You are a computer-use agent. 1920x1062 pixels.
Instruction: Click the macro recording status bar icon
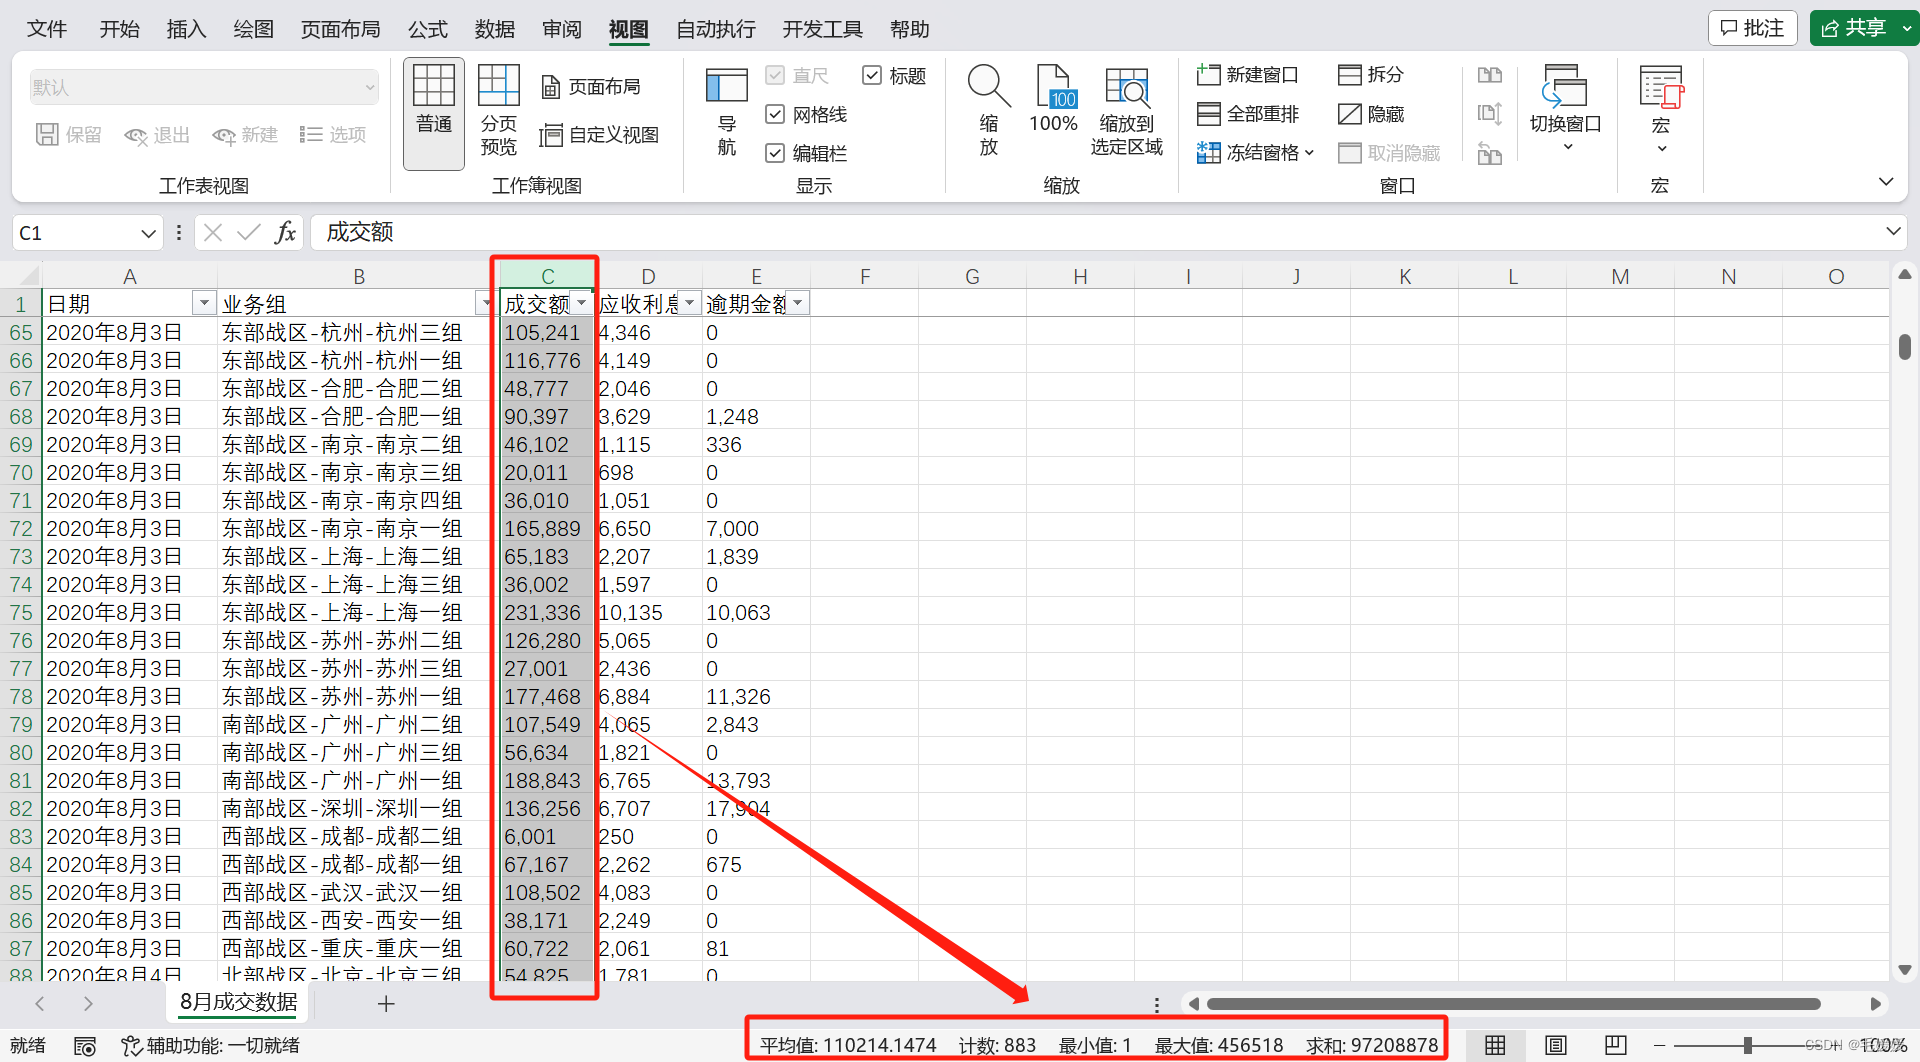[x=85, y=1046]
